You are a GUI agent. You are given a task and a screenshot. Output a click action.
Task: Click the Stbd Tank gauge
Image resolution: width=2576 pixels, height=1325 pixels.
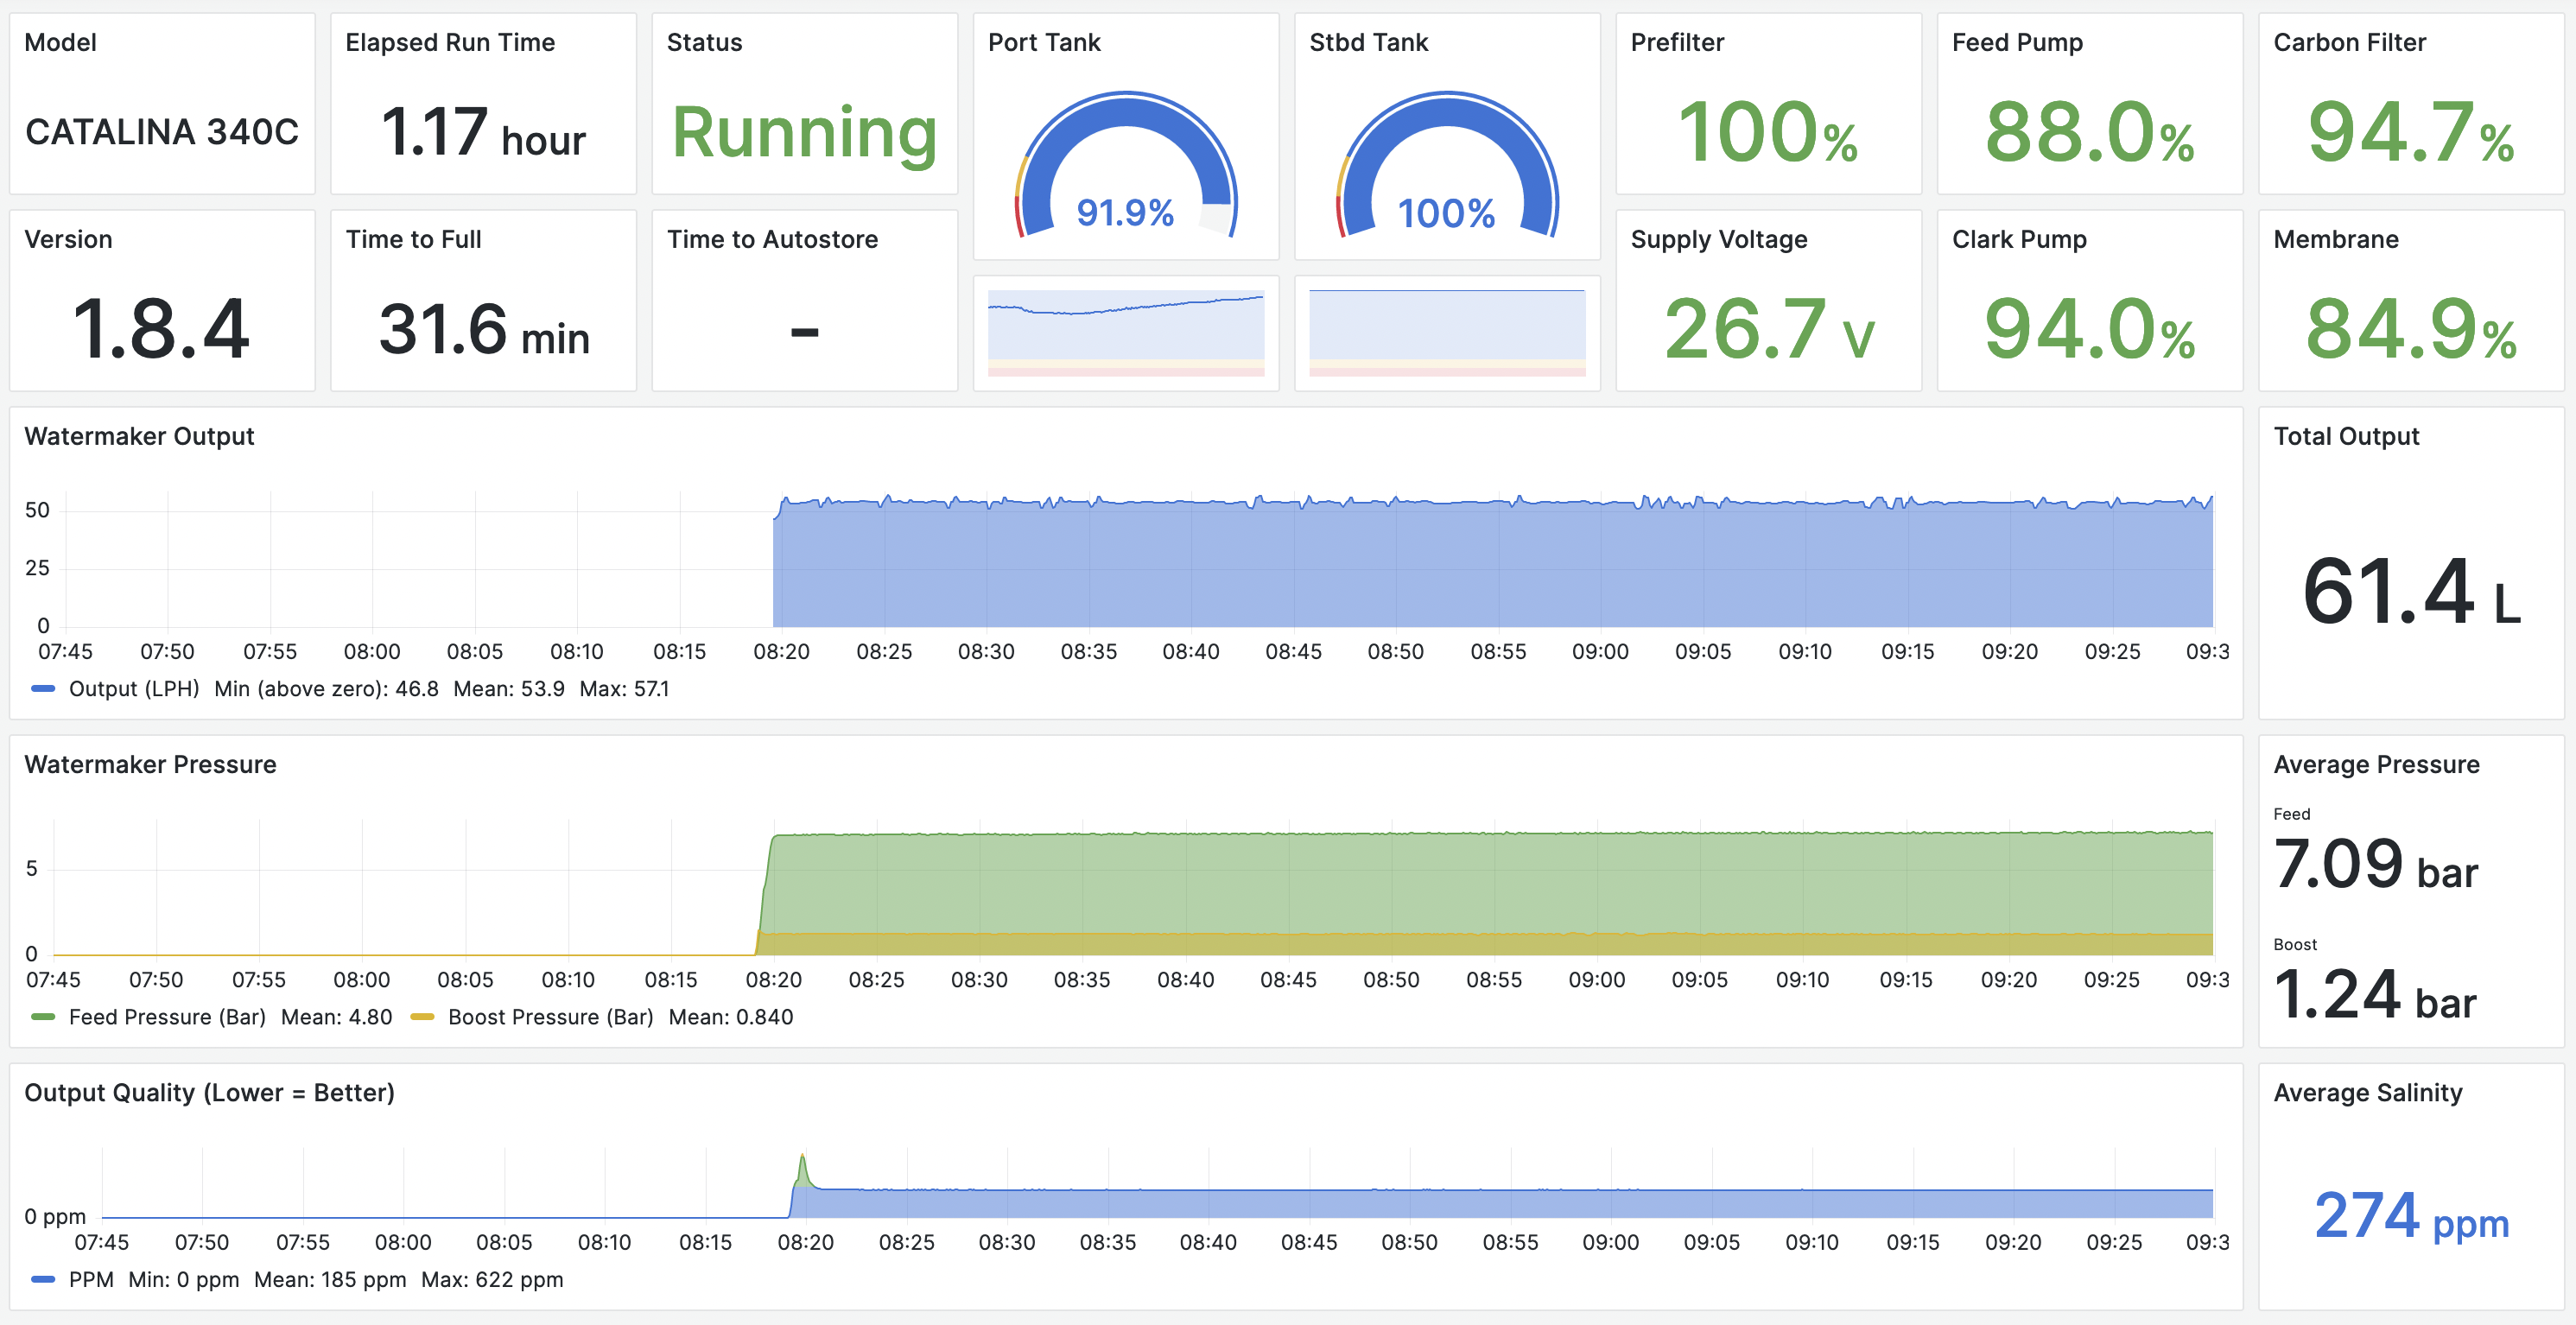pos(1446,165)
